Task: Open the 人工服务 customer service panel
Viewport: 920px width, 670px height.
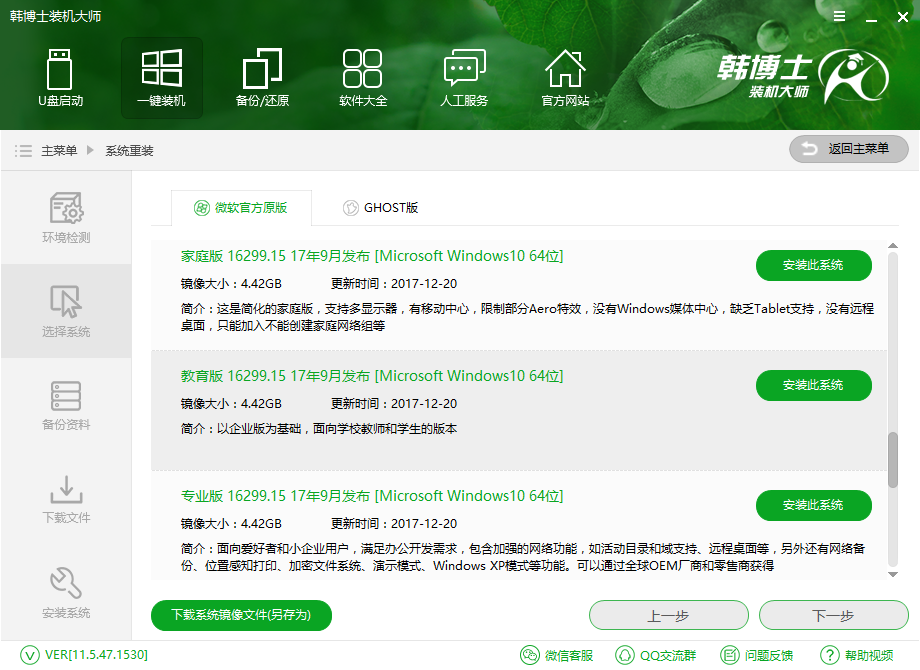Action: coord(464,78)
